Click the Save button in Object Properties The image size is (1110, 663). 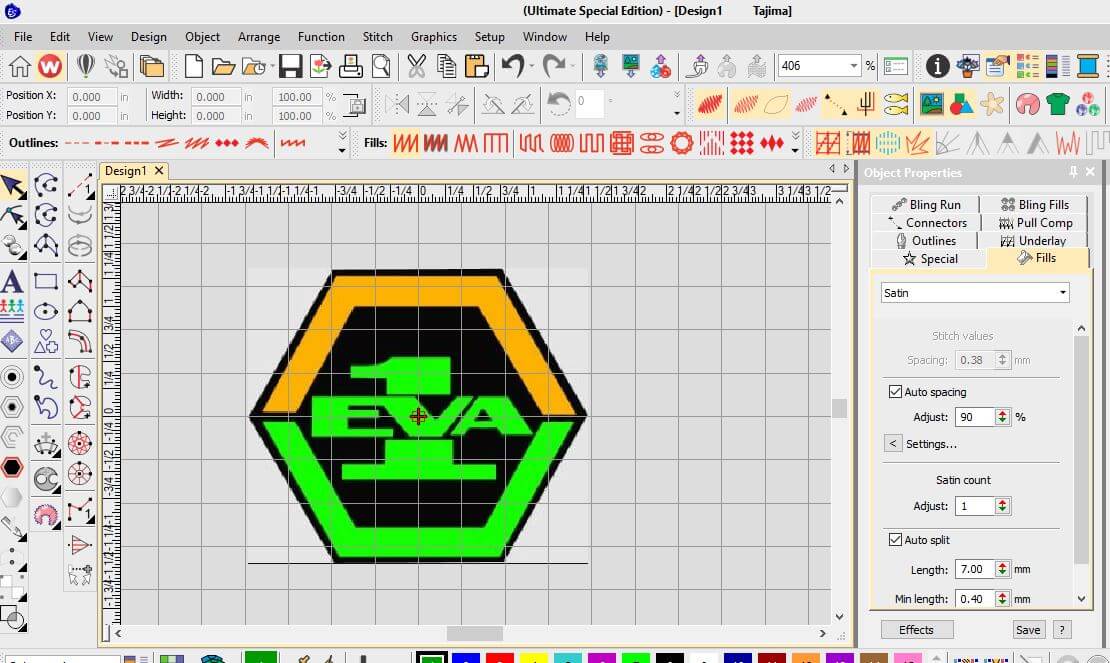[x=1028, y=630]
